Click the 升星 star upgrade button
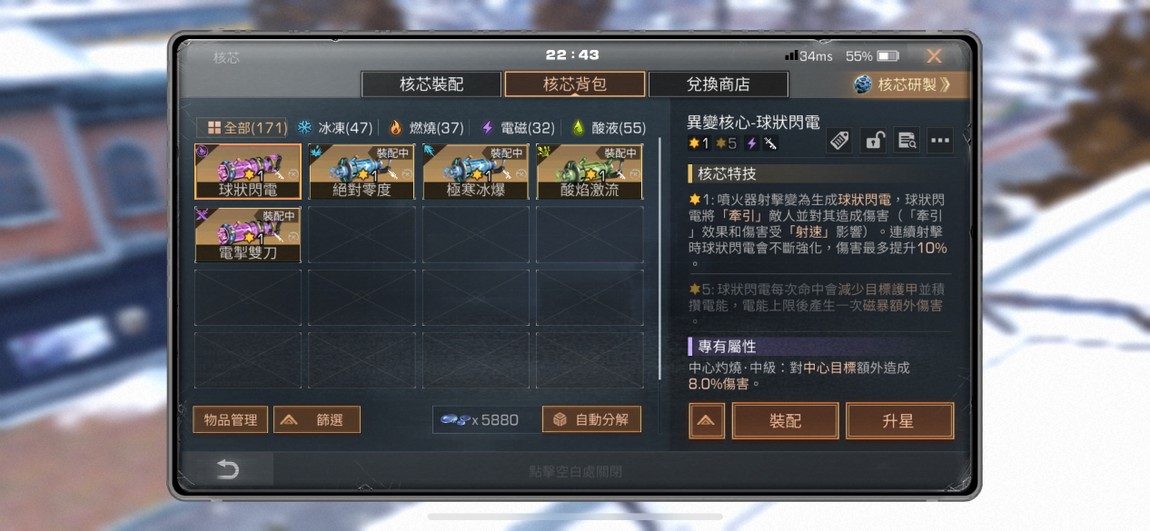 [900, 421]
